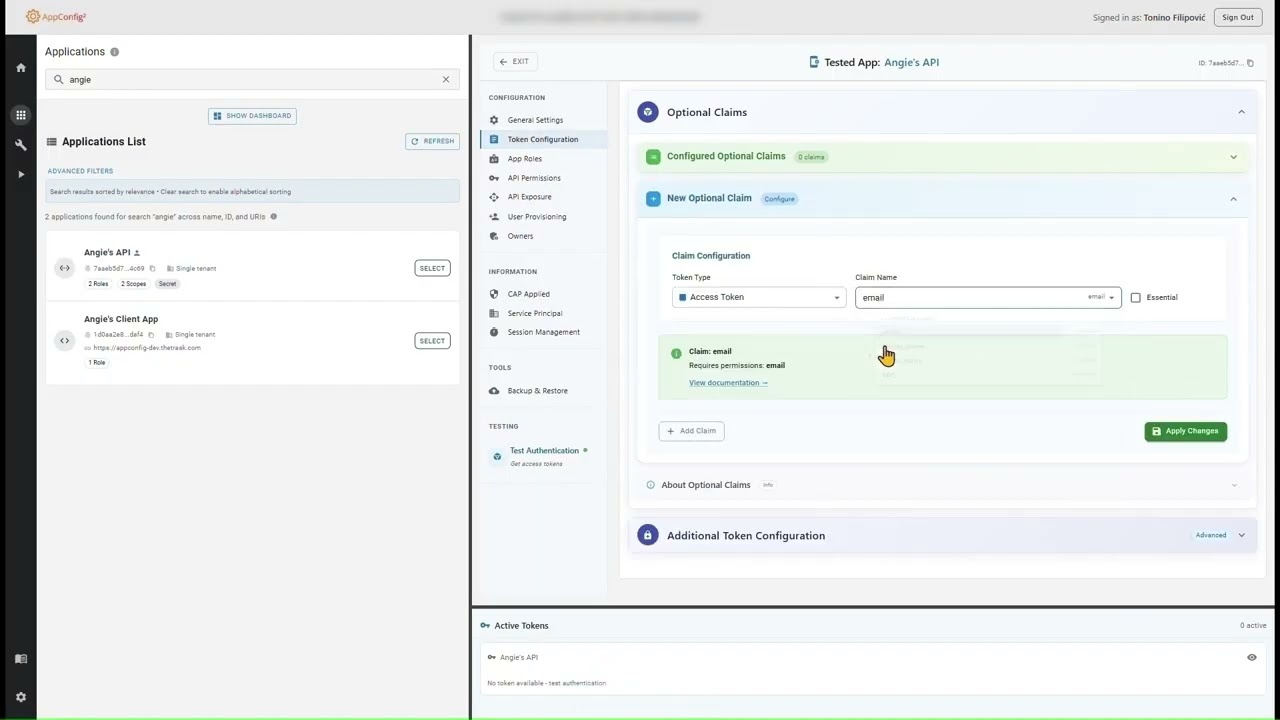Screen dimensions: 1280x720
Task: Copy tested app ID in header
Action: (1250, 63)
